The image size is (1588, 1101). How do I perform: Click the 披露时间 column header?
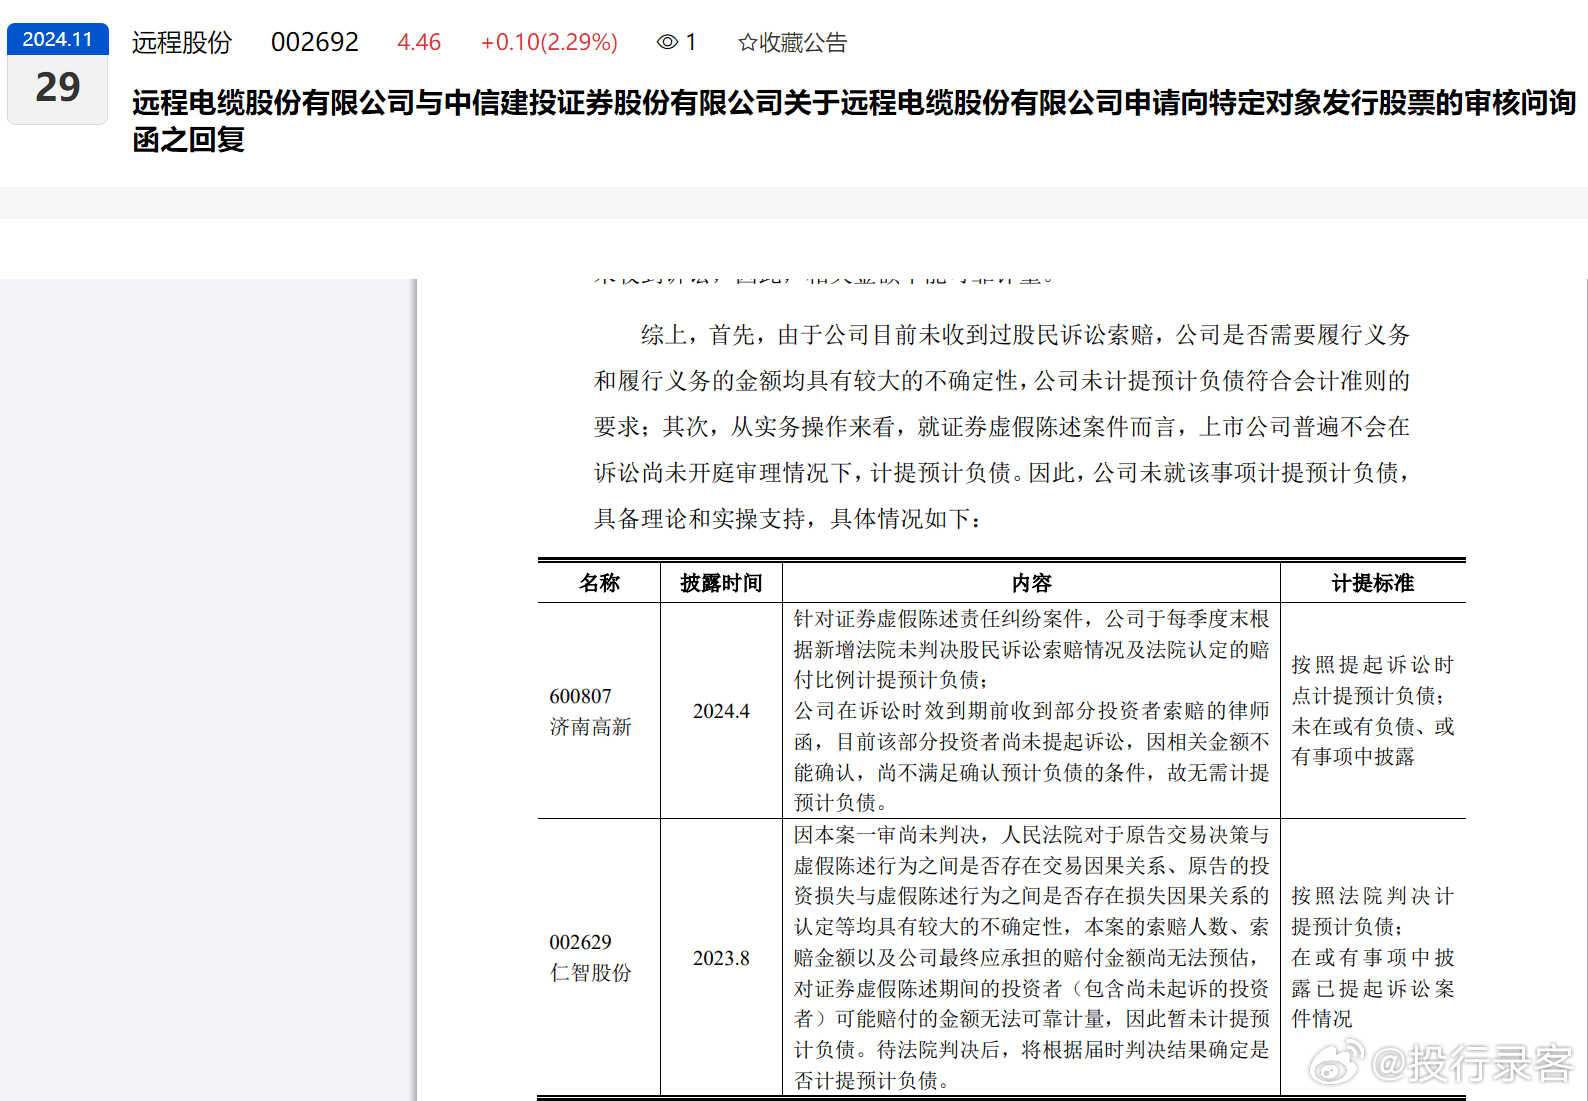coord(721,583)
